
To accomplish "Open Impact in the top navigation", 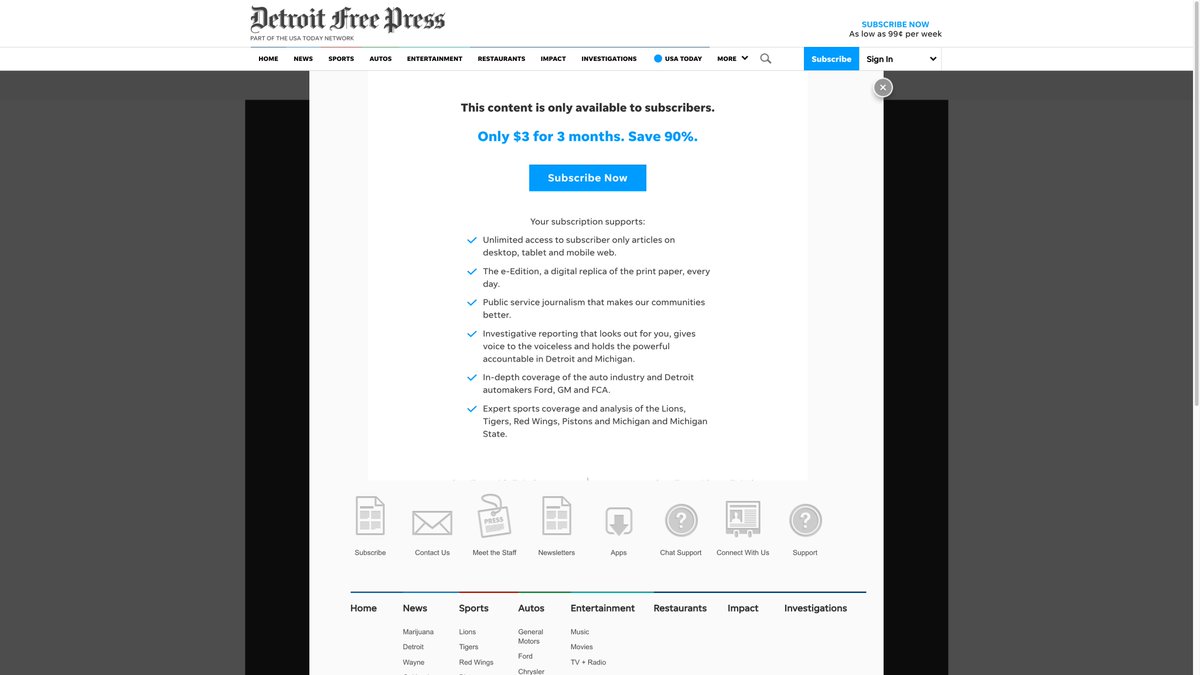I will pyautogui.click(x=553, y=59).
